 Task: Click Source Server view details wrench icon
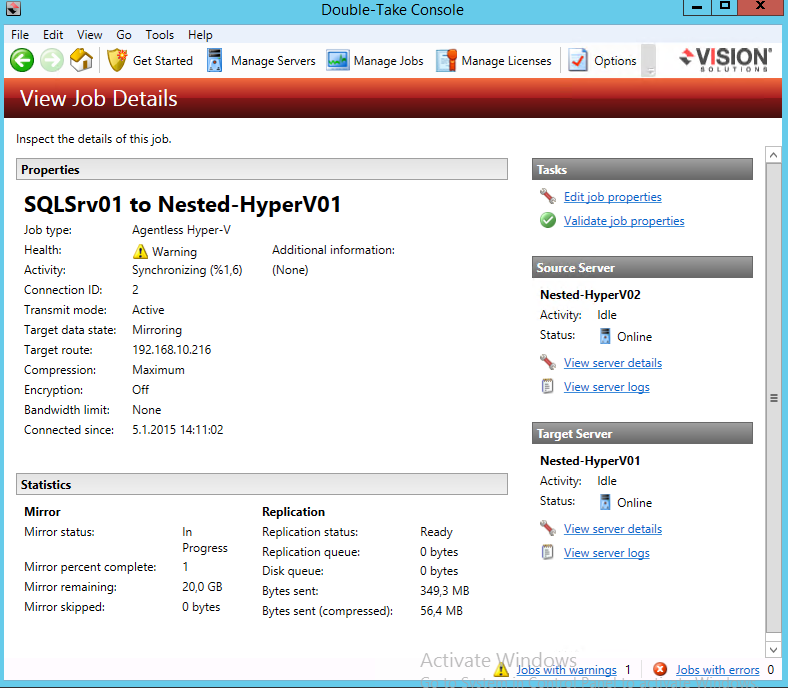548,362
